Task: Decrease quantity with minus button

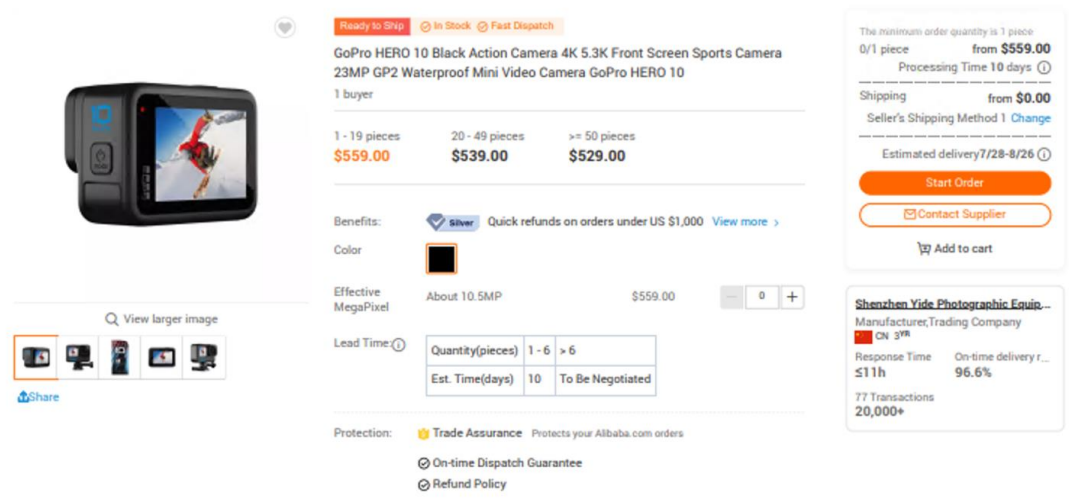Action: tap(732, 297)
